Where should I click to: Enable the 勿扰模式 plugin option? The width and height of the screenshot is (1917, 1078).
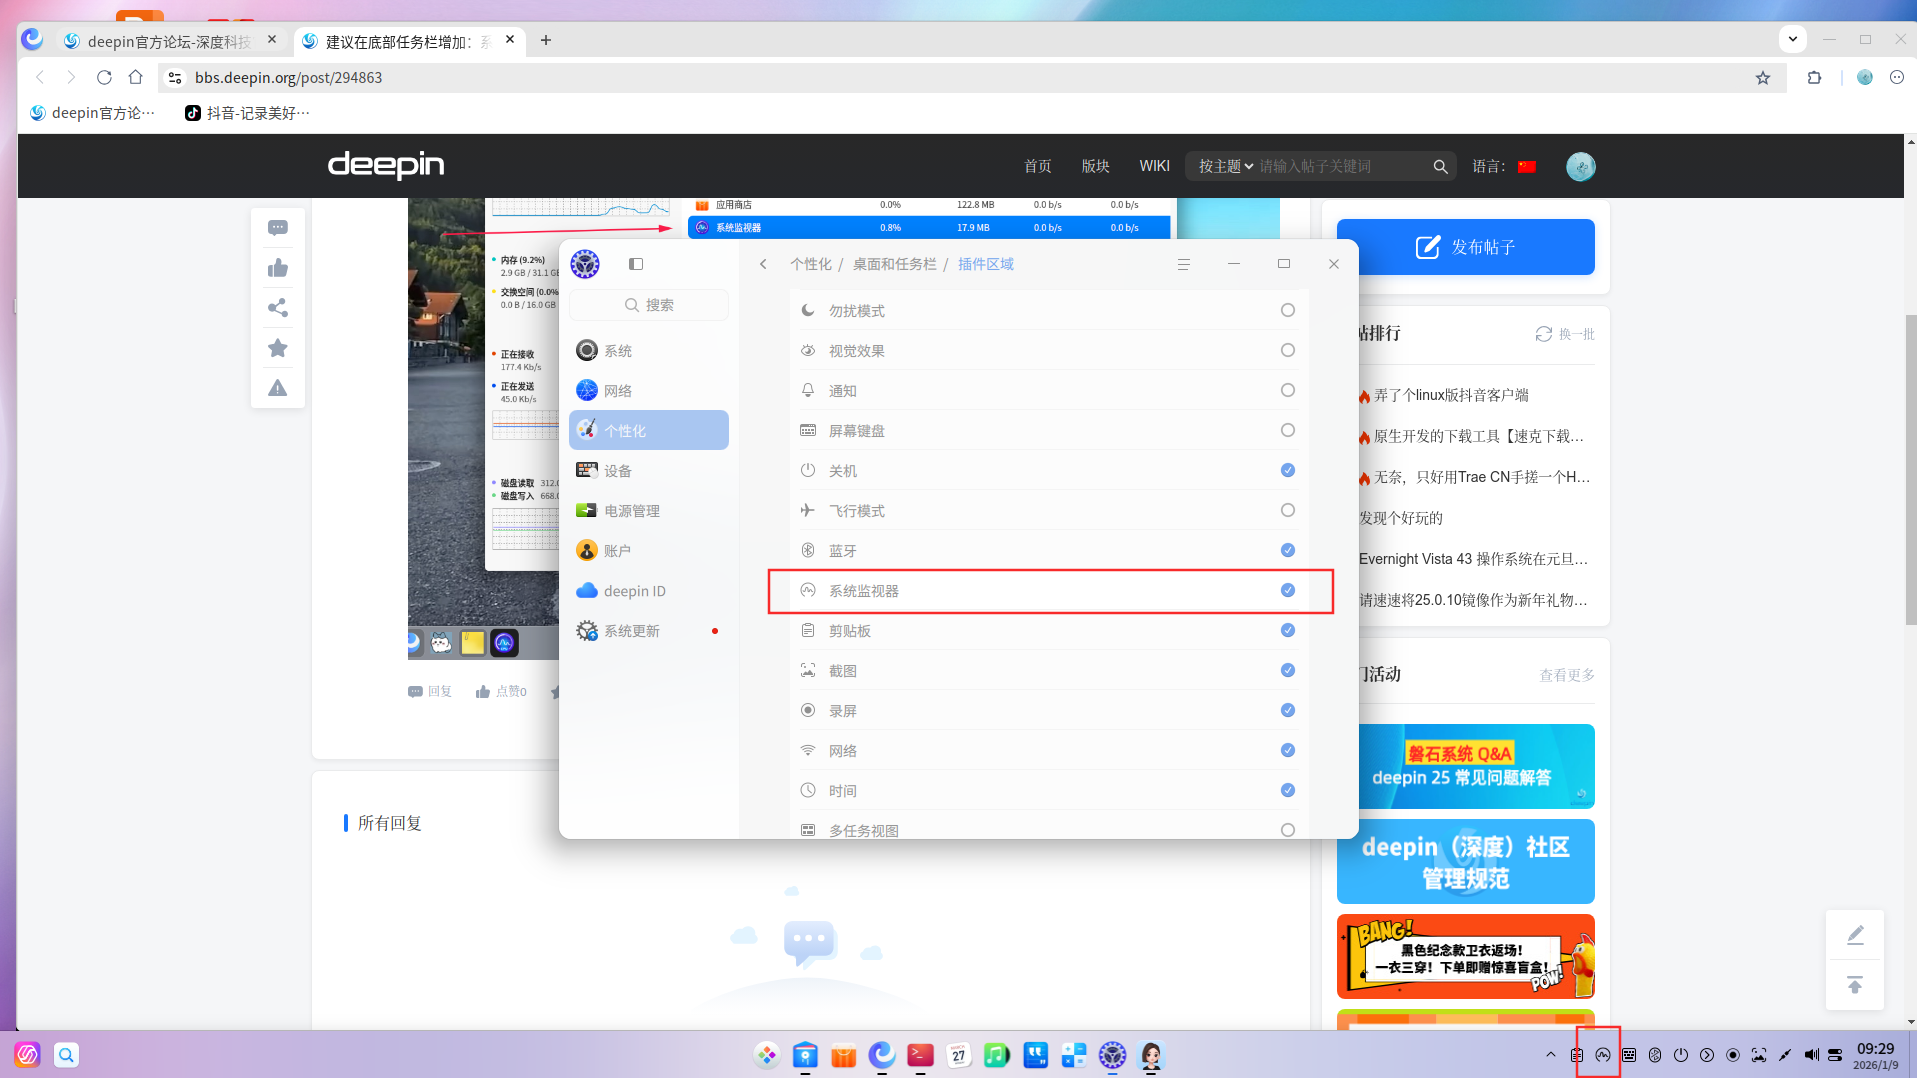coord(1288,311)
